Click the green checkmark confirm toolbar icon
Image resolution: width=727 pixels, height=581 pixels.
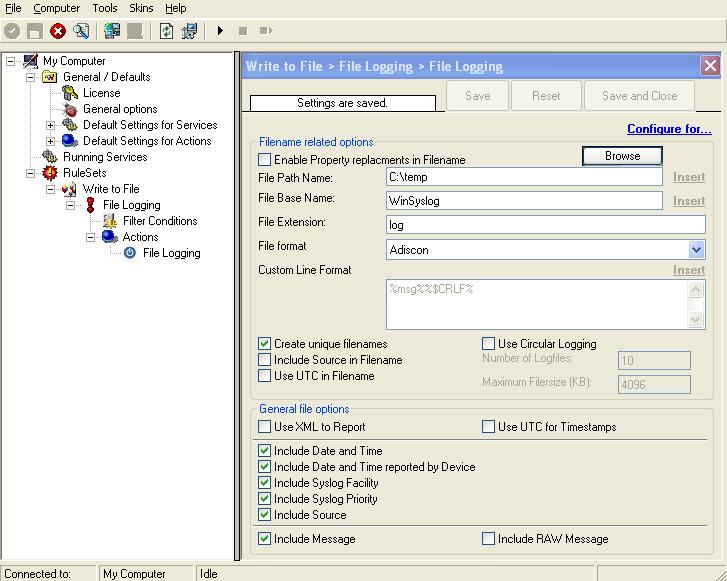point(12,31)
